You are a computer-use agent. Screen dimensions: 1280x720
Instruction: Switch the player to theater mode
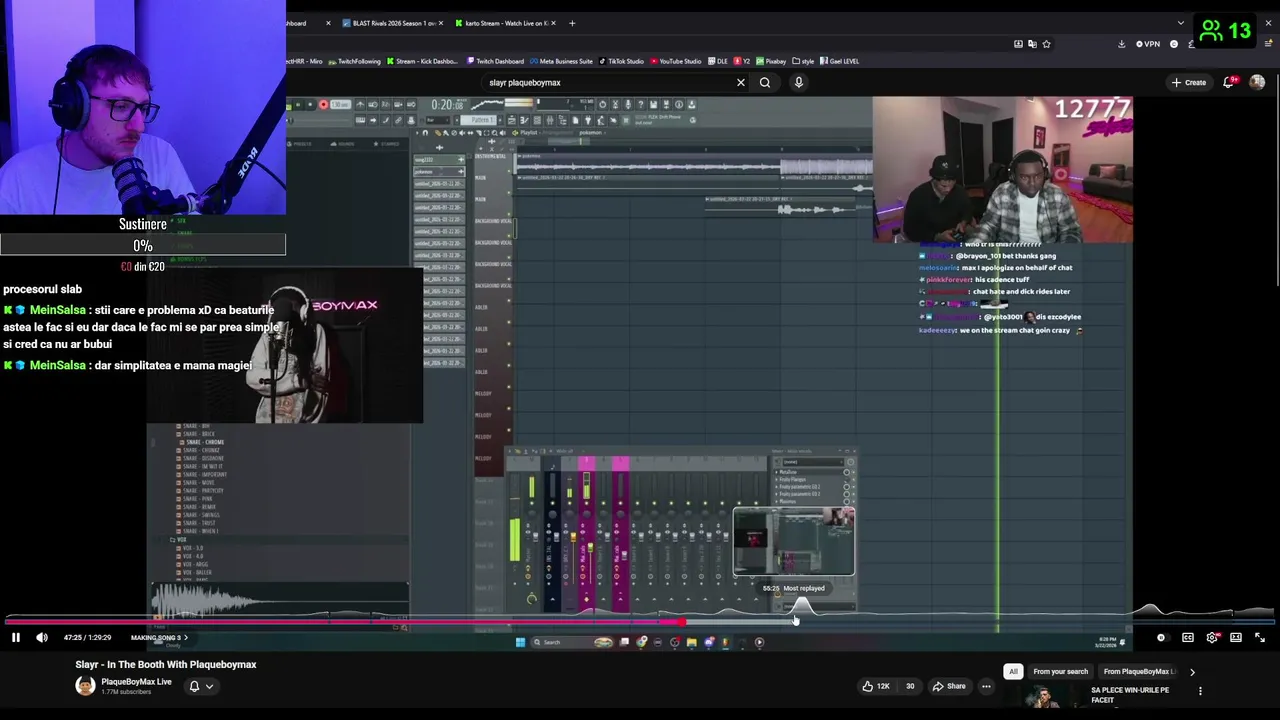(1236, 638)
